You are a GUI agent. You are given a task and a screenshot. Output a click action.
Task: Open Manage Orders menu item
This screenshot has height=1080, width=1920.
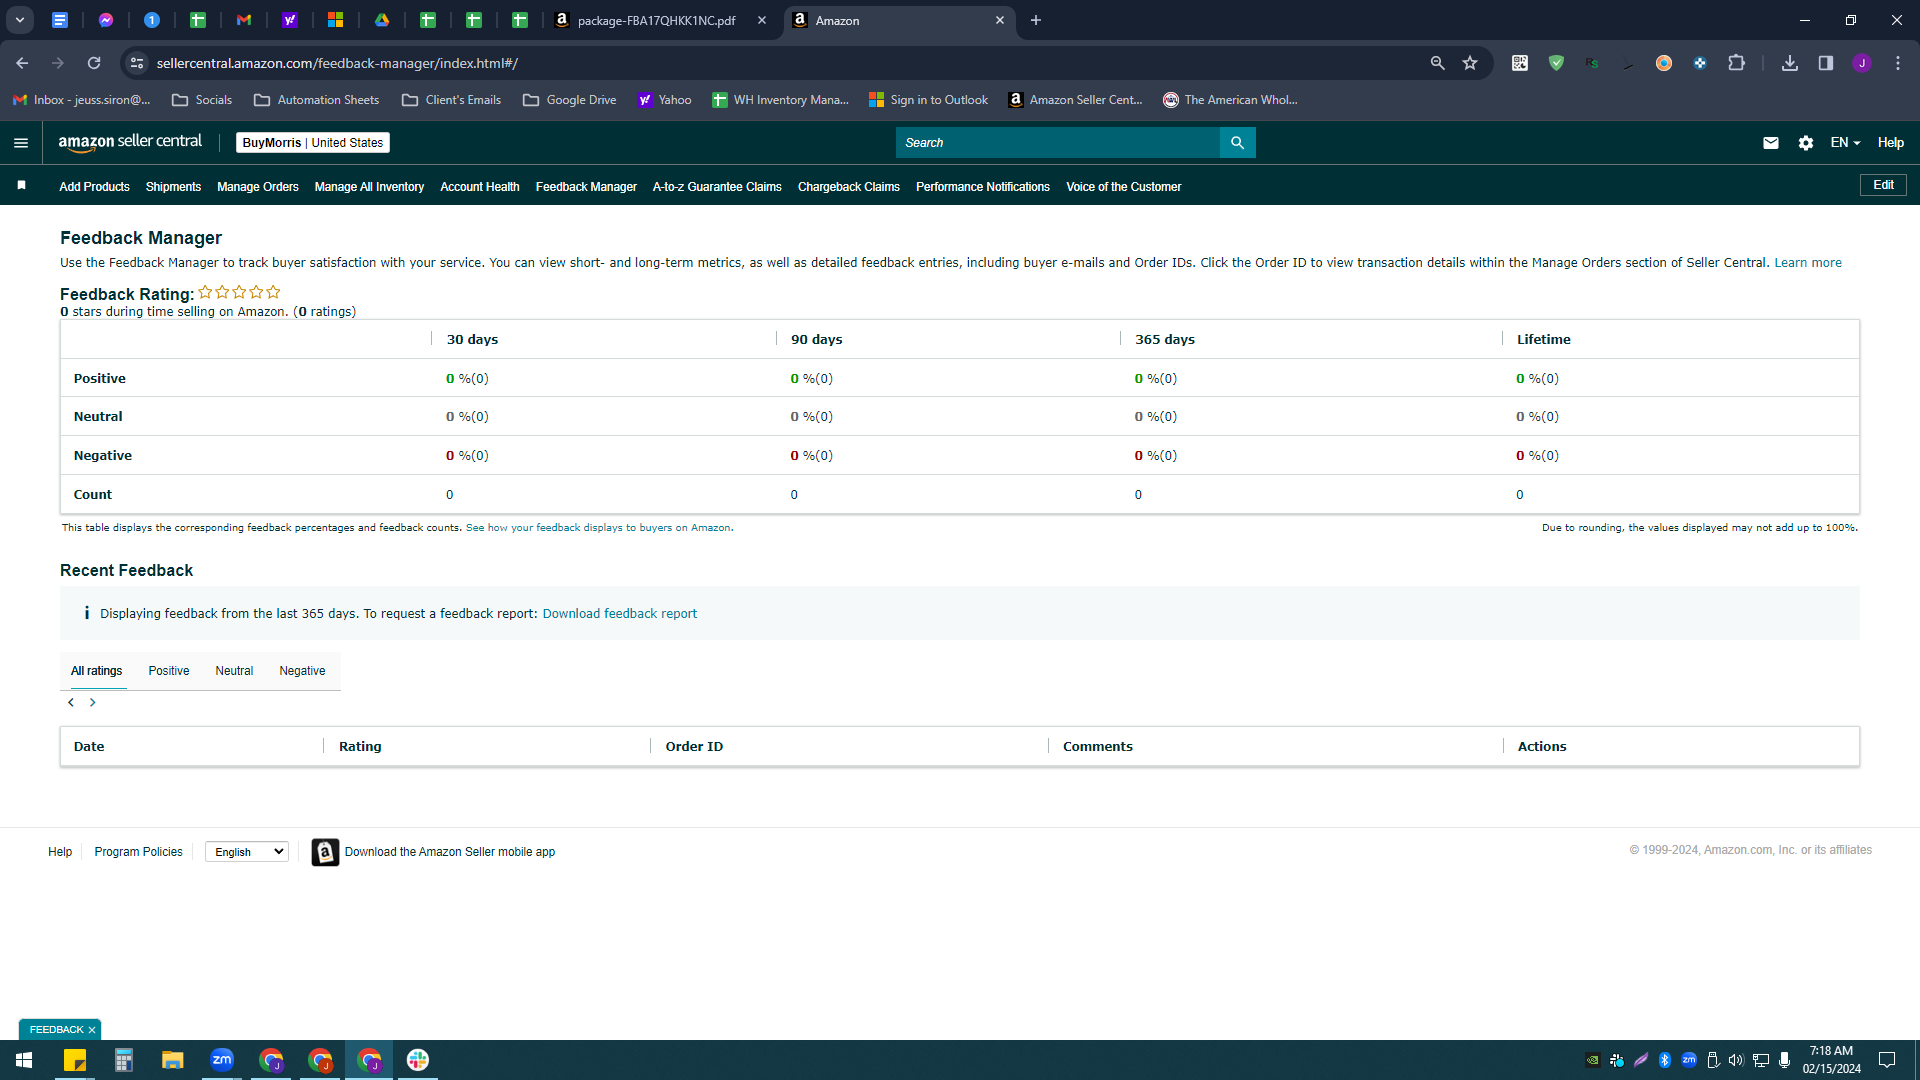pyautogui.click(x=258, y=187)
